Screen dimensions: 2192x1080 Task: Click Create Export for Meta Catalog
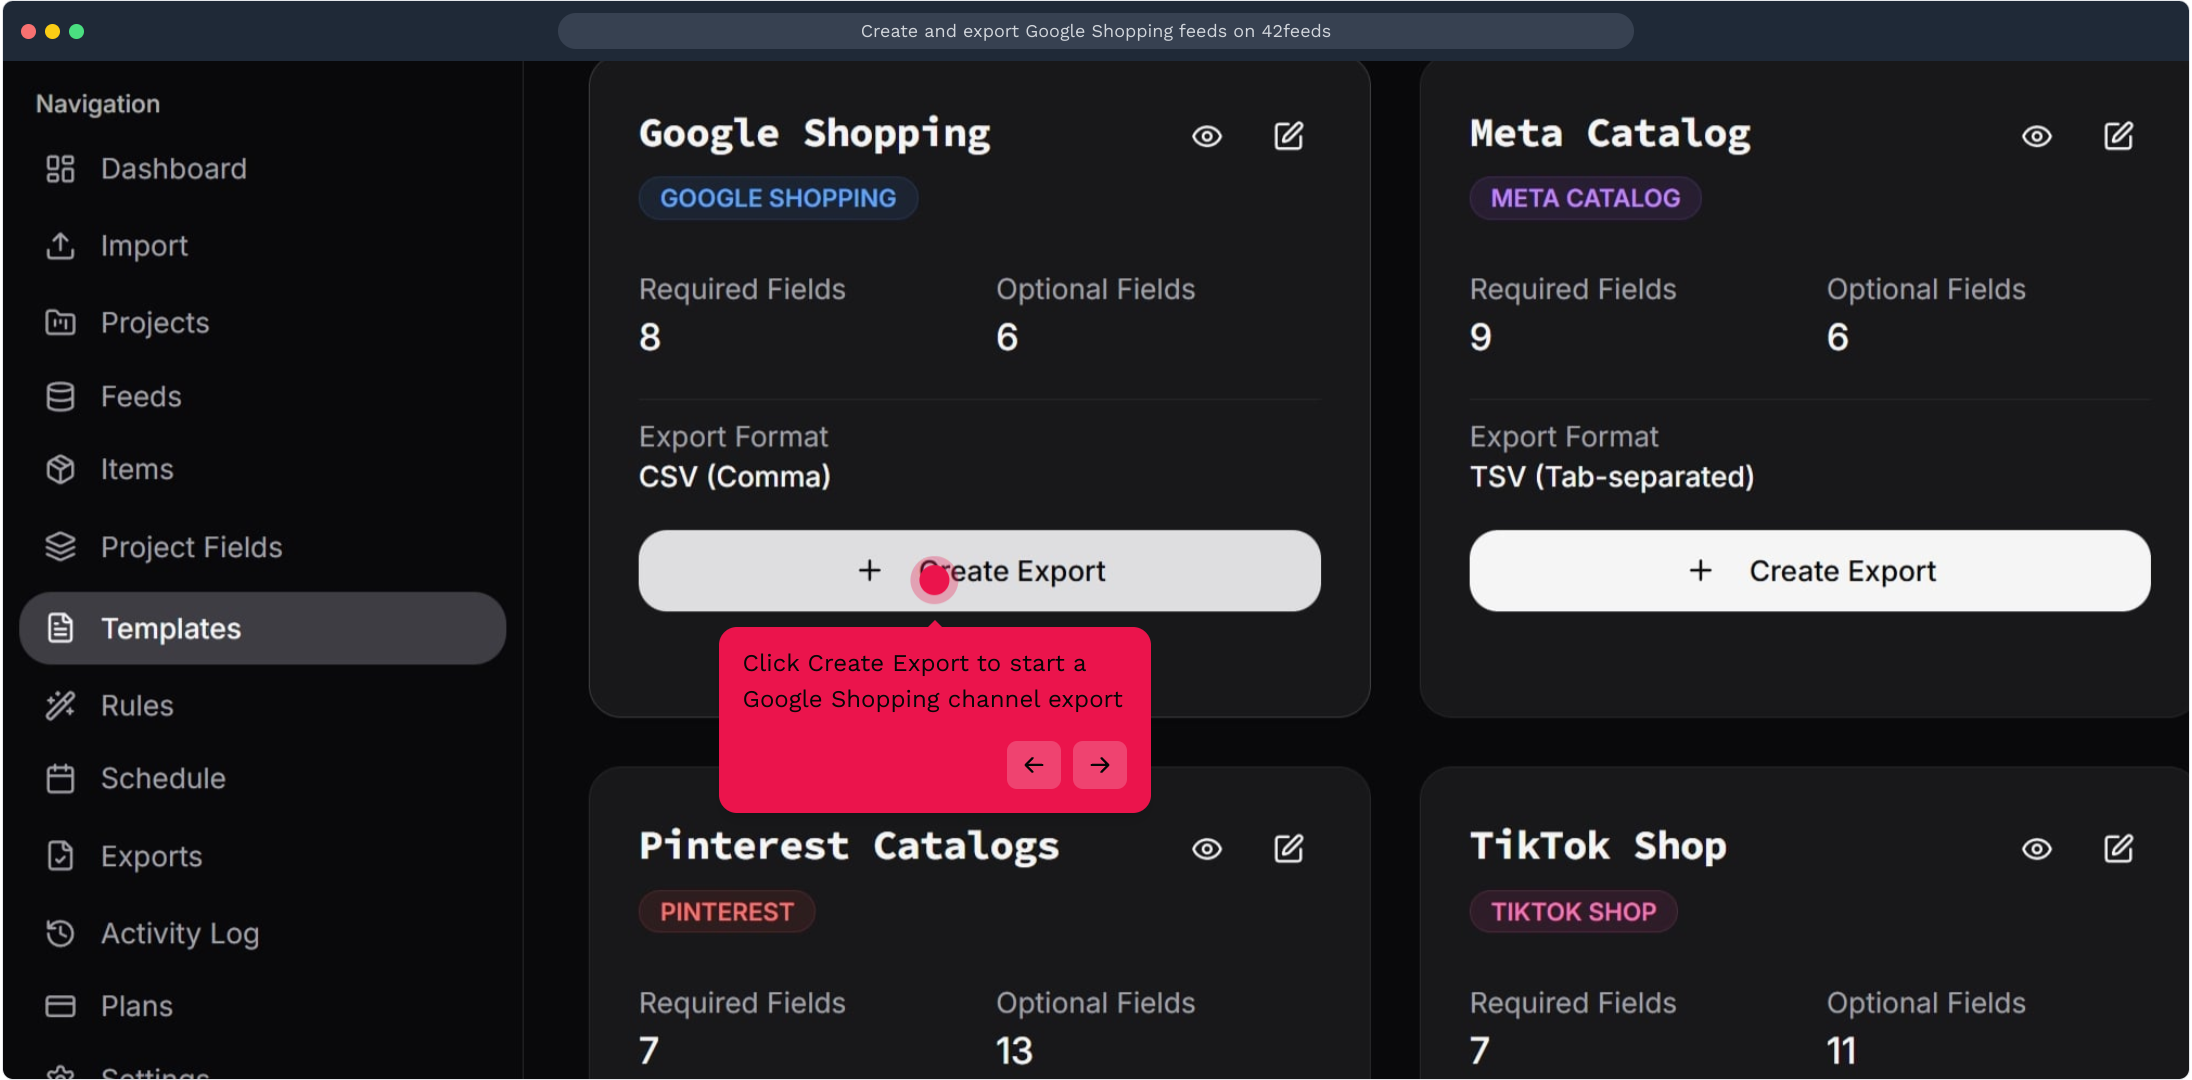1809,571
